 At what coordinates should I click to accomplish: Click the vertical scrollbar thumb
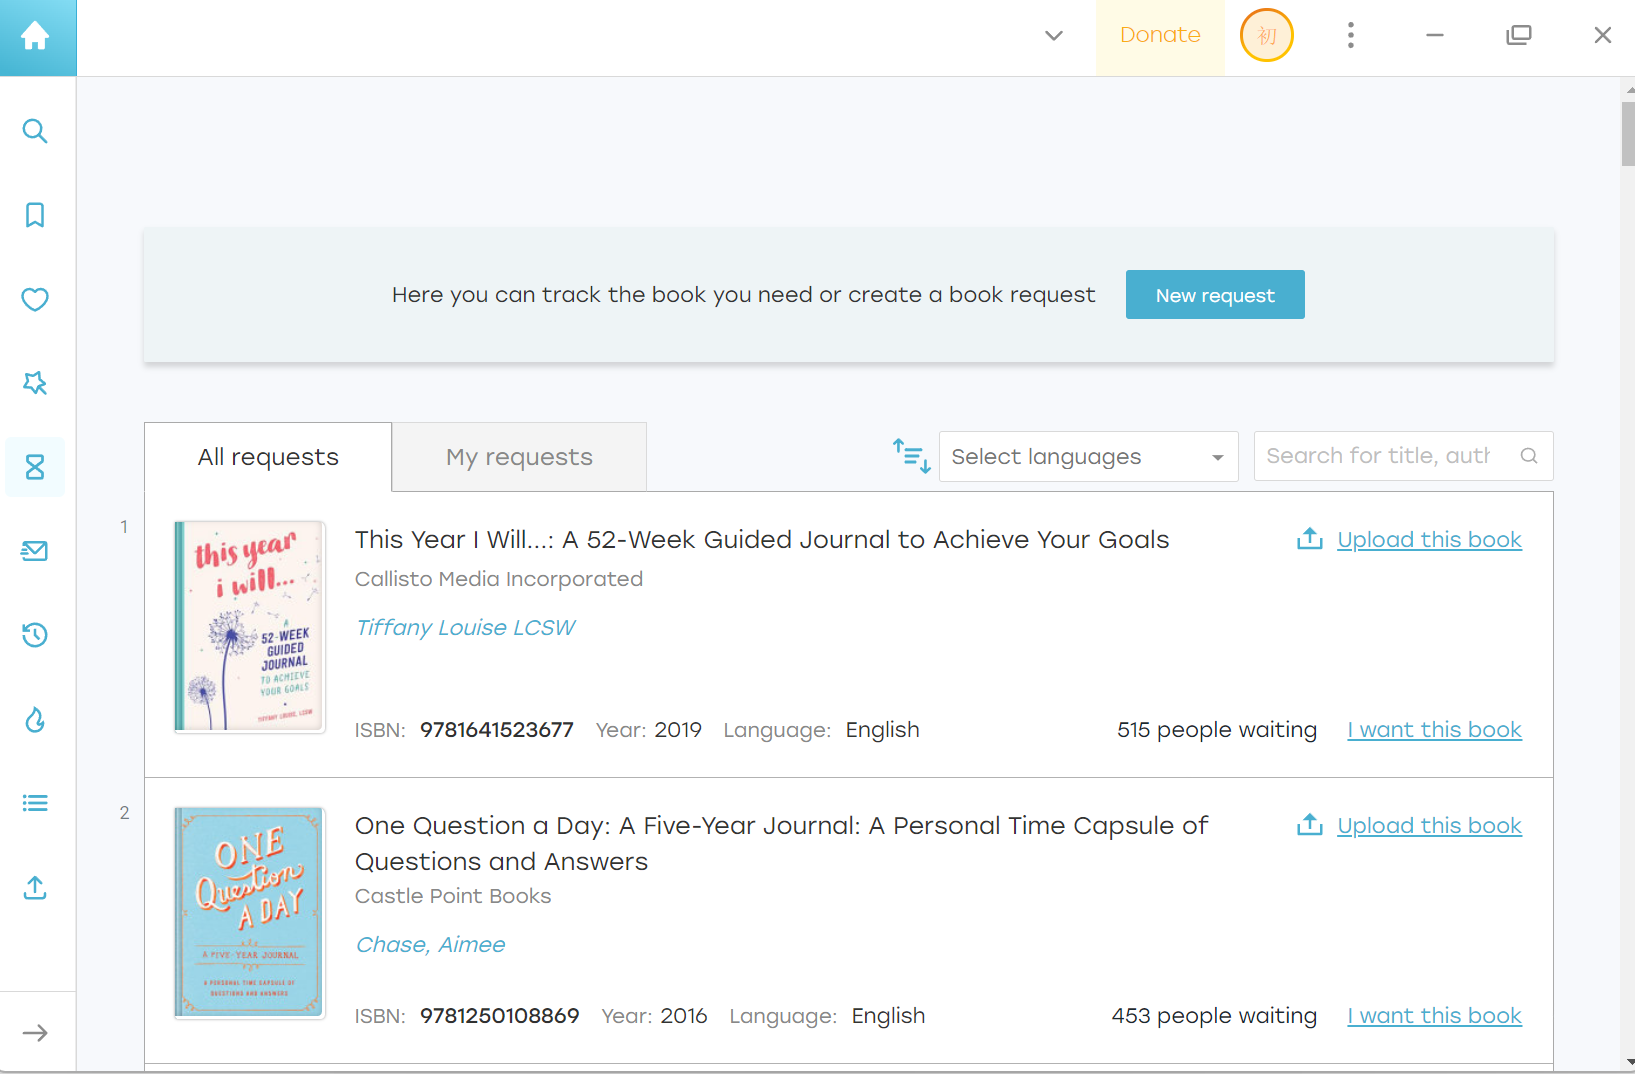pos(1627,133)
